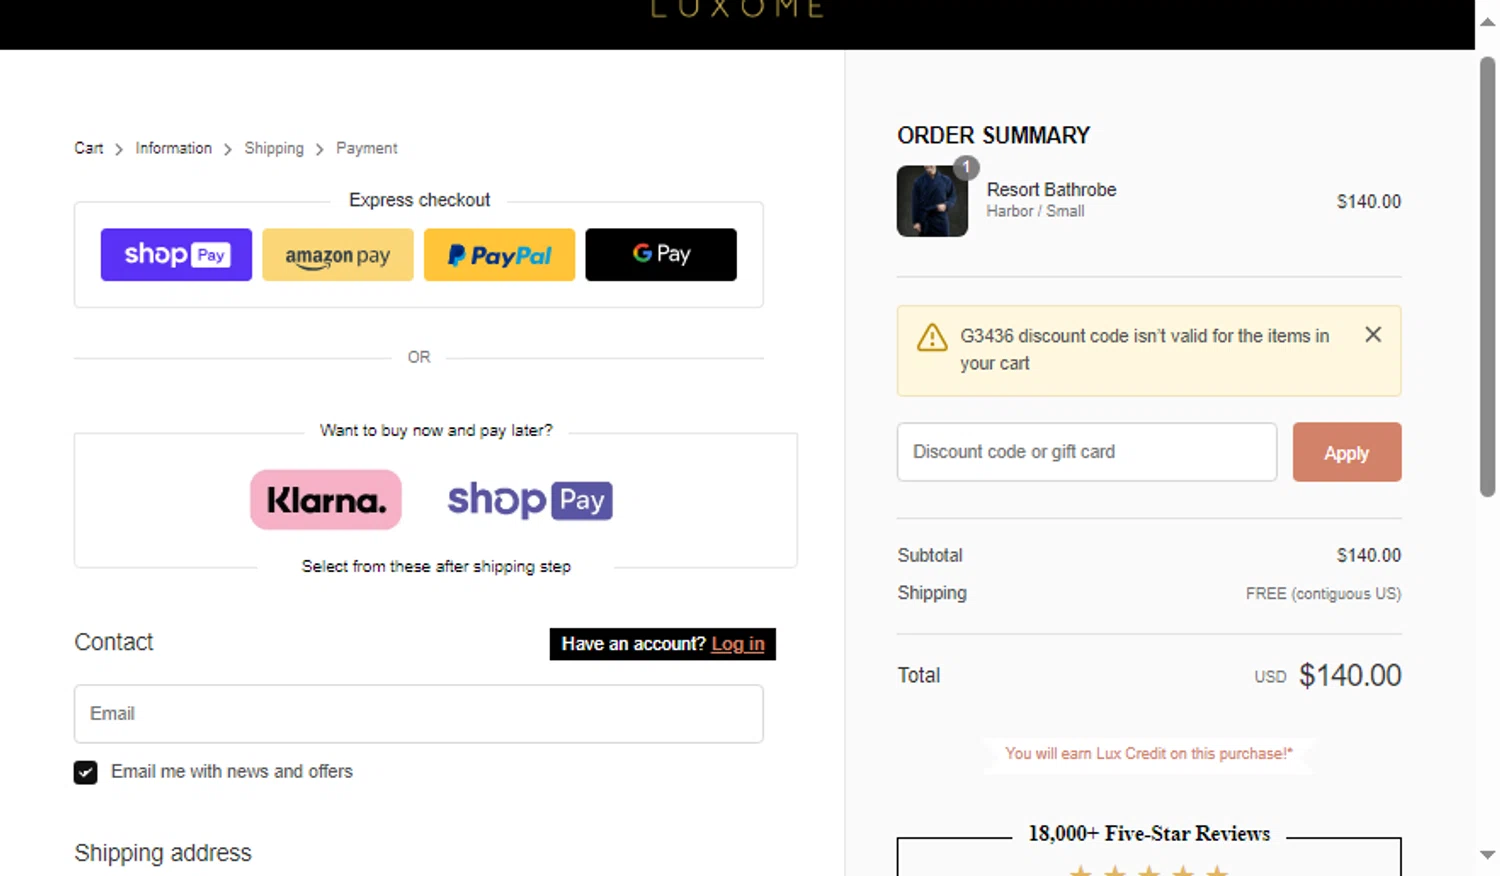Viewport: 1500px width, 876px height.
Task: Click the vertical scrollbar thumb
Action: (x=1488, y=276)
